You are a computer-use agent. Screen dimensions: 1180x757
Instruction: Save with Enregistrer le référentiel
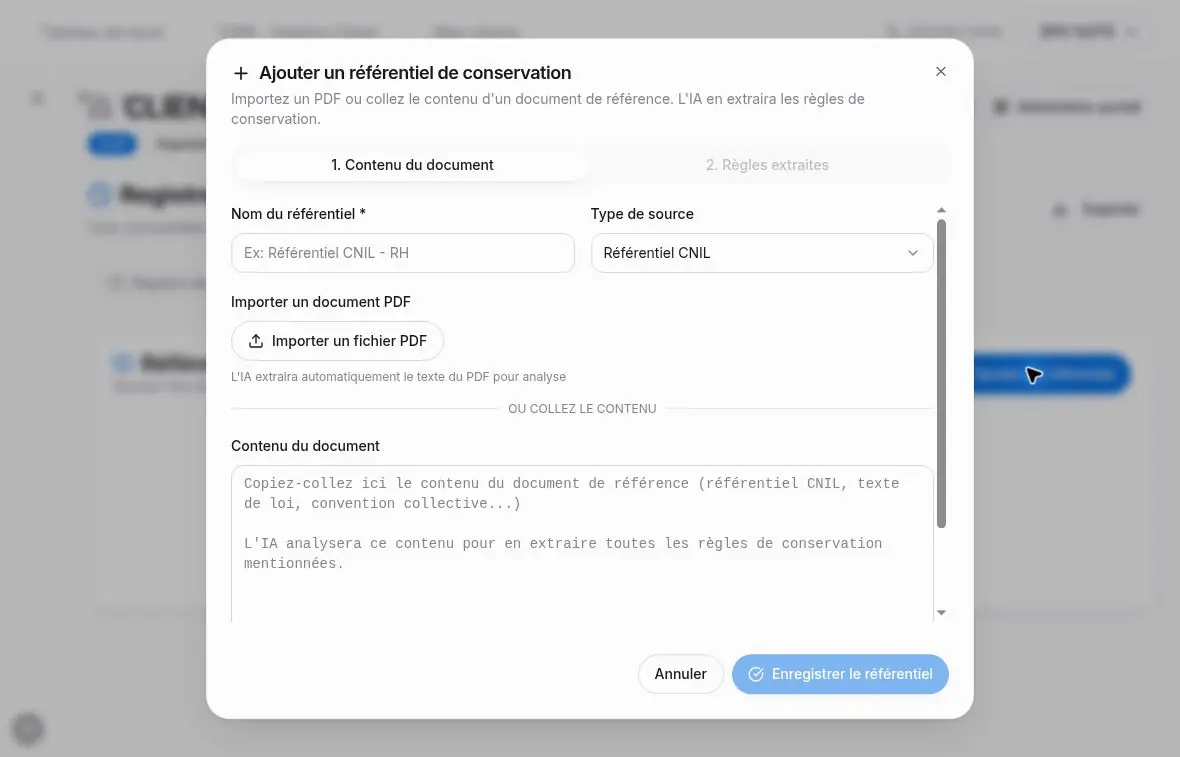click(840, 674)
